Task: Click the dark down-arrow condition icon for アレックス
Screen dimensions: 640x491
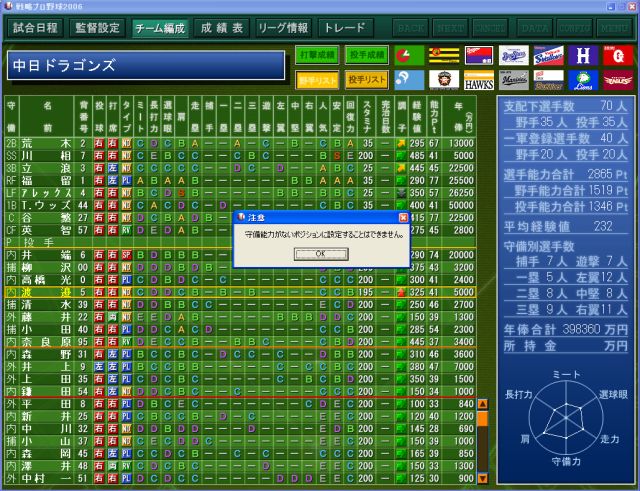Action: pyautogui.click(x=401, y=193)
